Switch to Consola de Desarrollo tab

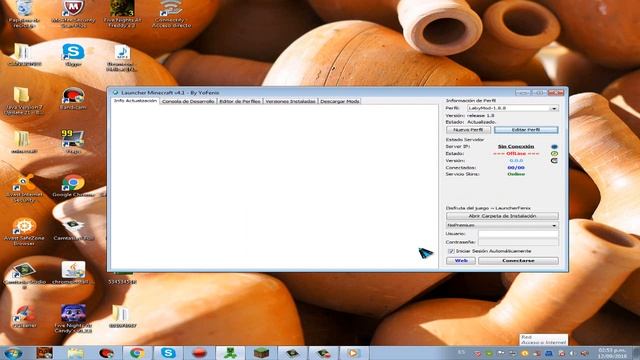(x=188, y=101)
